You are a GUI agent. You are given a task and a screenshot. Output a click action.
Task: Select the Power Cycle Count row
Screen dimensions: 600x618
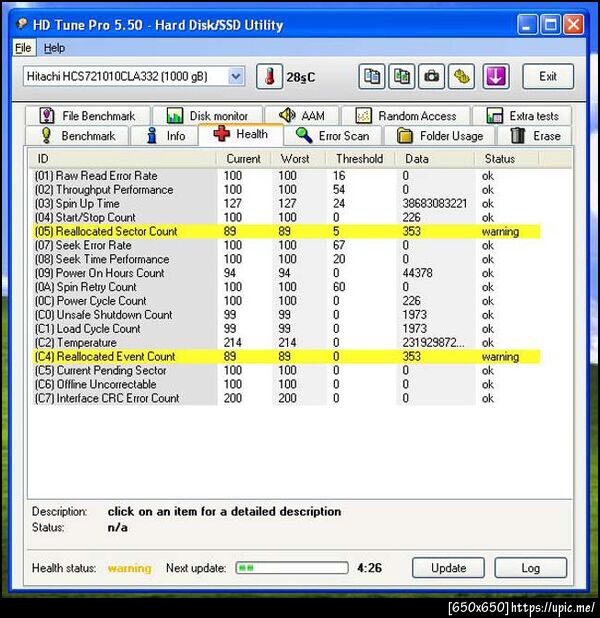(x=287, y=301)
